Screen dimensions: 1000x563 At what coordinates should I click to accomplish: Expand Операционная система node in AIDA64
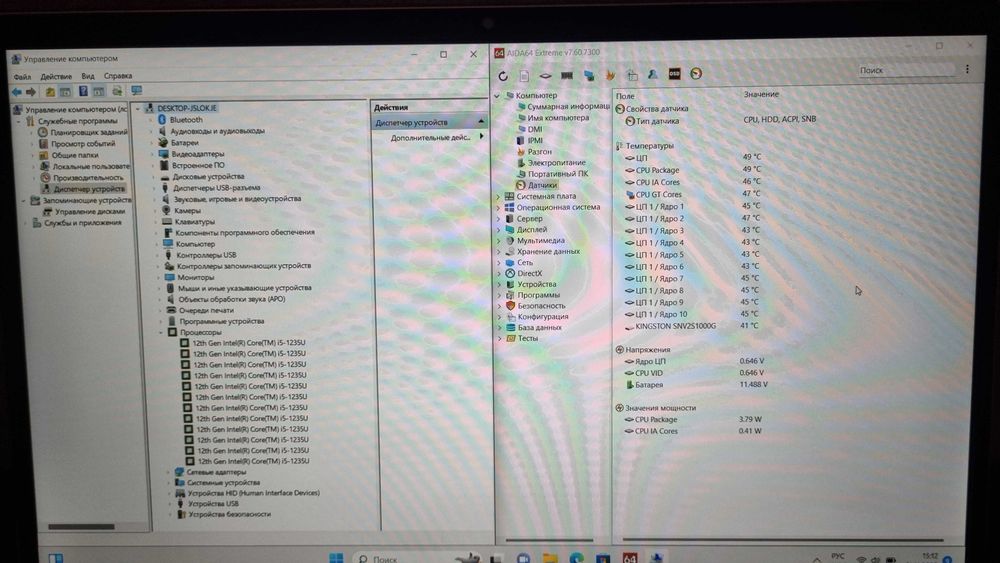pos(499,208)
